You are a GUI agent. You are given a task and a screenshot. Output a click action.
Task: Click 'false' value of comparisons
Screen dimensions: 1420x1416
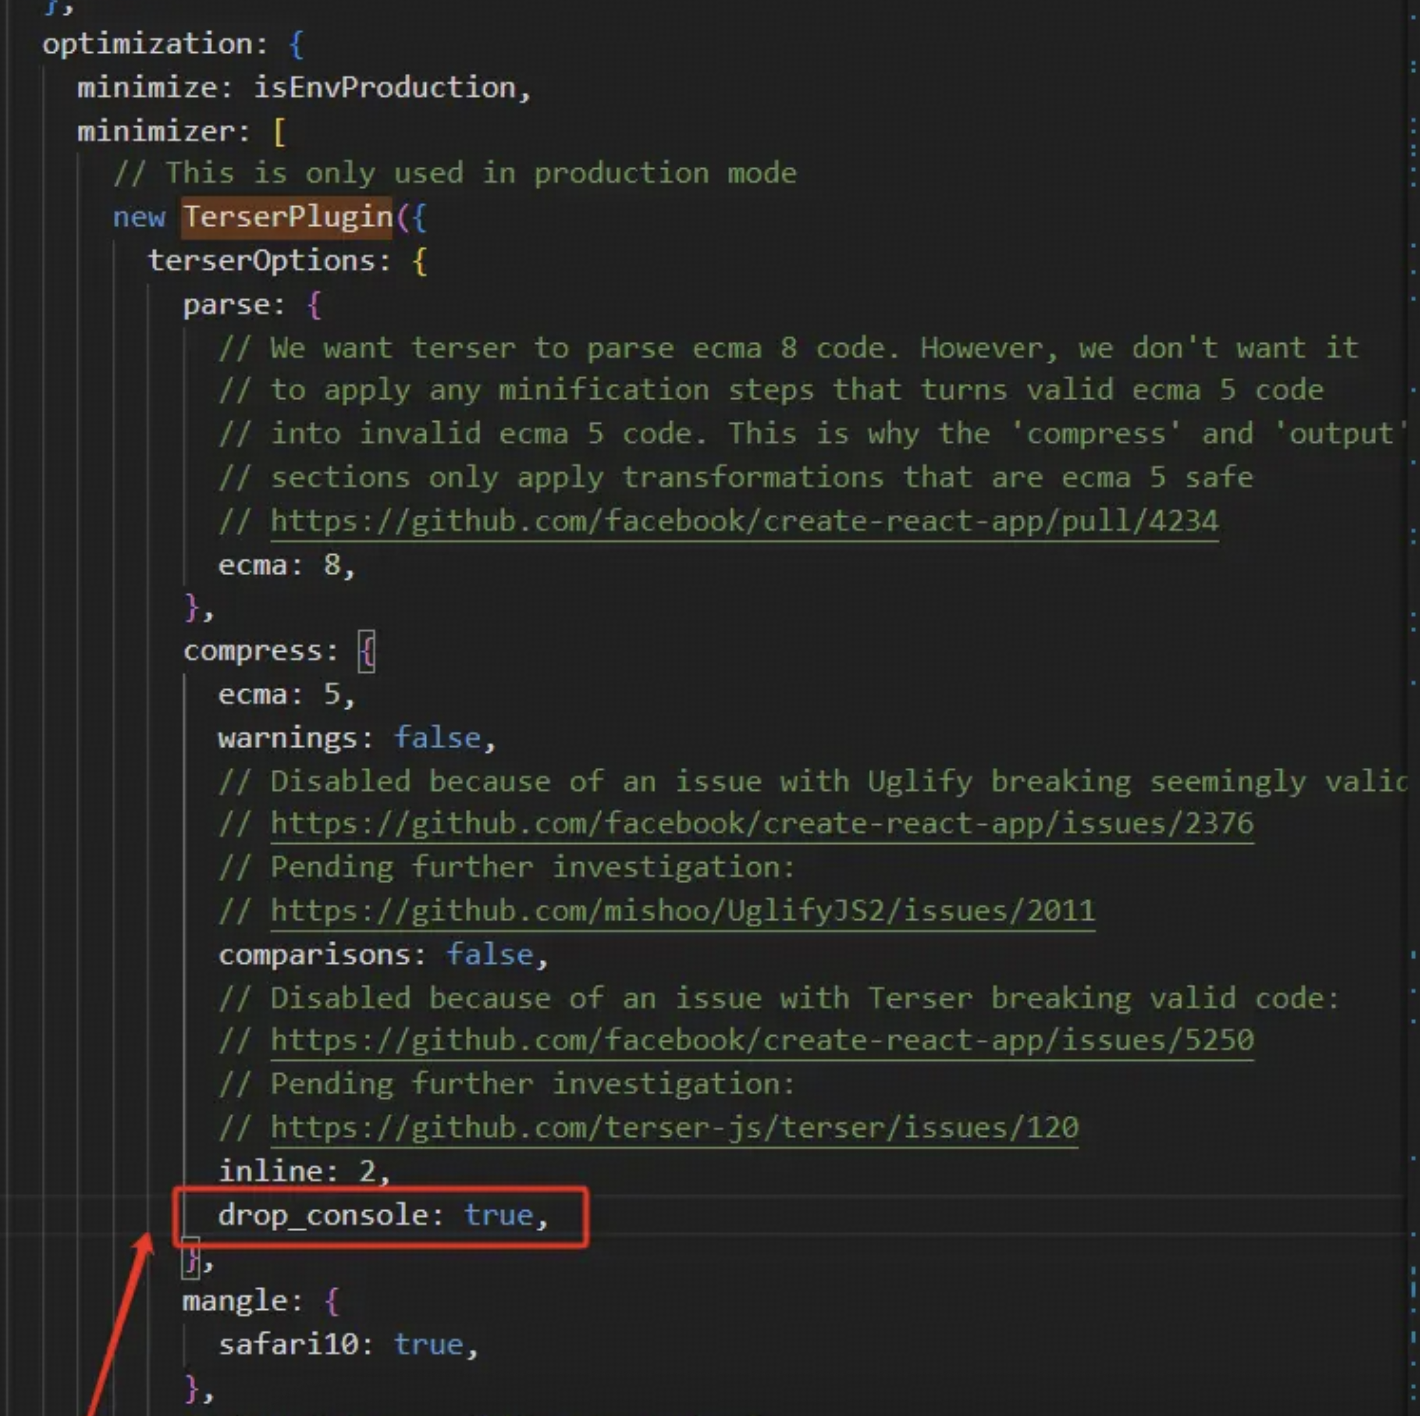coord(489,954)
